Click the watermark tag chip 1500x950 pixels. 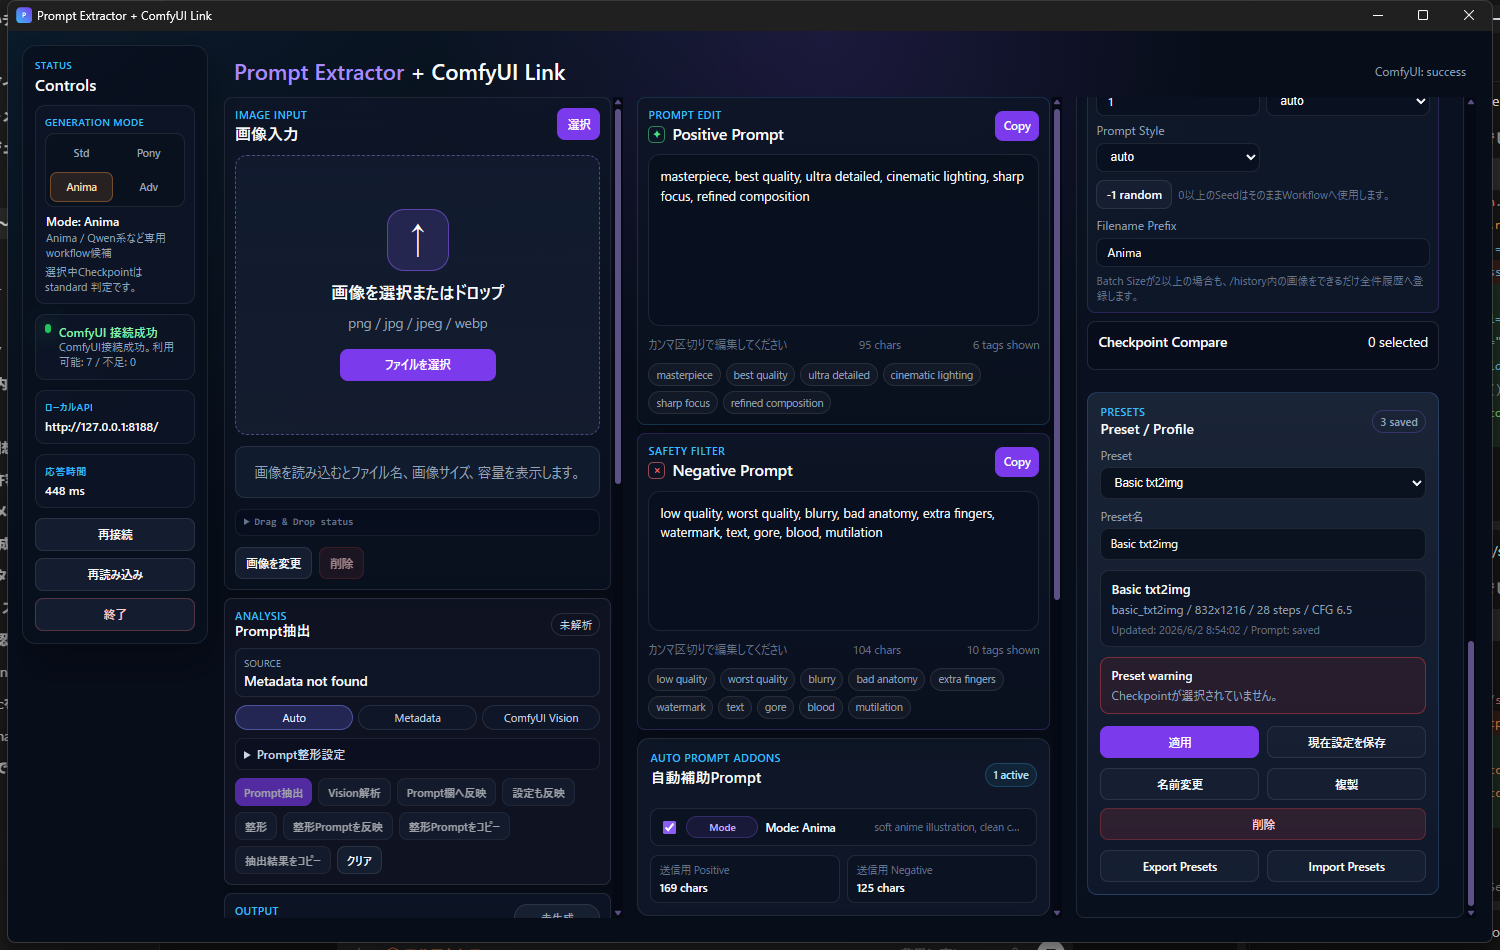681,707
